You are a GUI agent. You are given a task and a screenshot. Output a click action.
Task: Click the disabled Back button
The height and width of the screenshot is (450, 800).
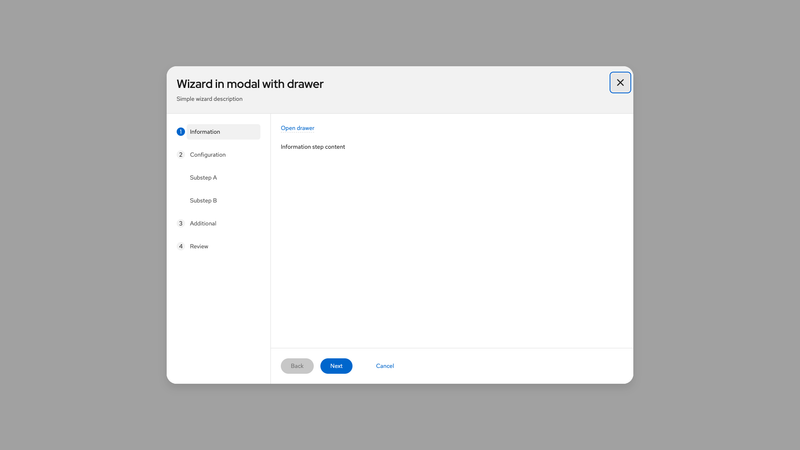[297, 366]
